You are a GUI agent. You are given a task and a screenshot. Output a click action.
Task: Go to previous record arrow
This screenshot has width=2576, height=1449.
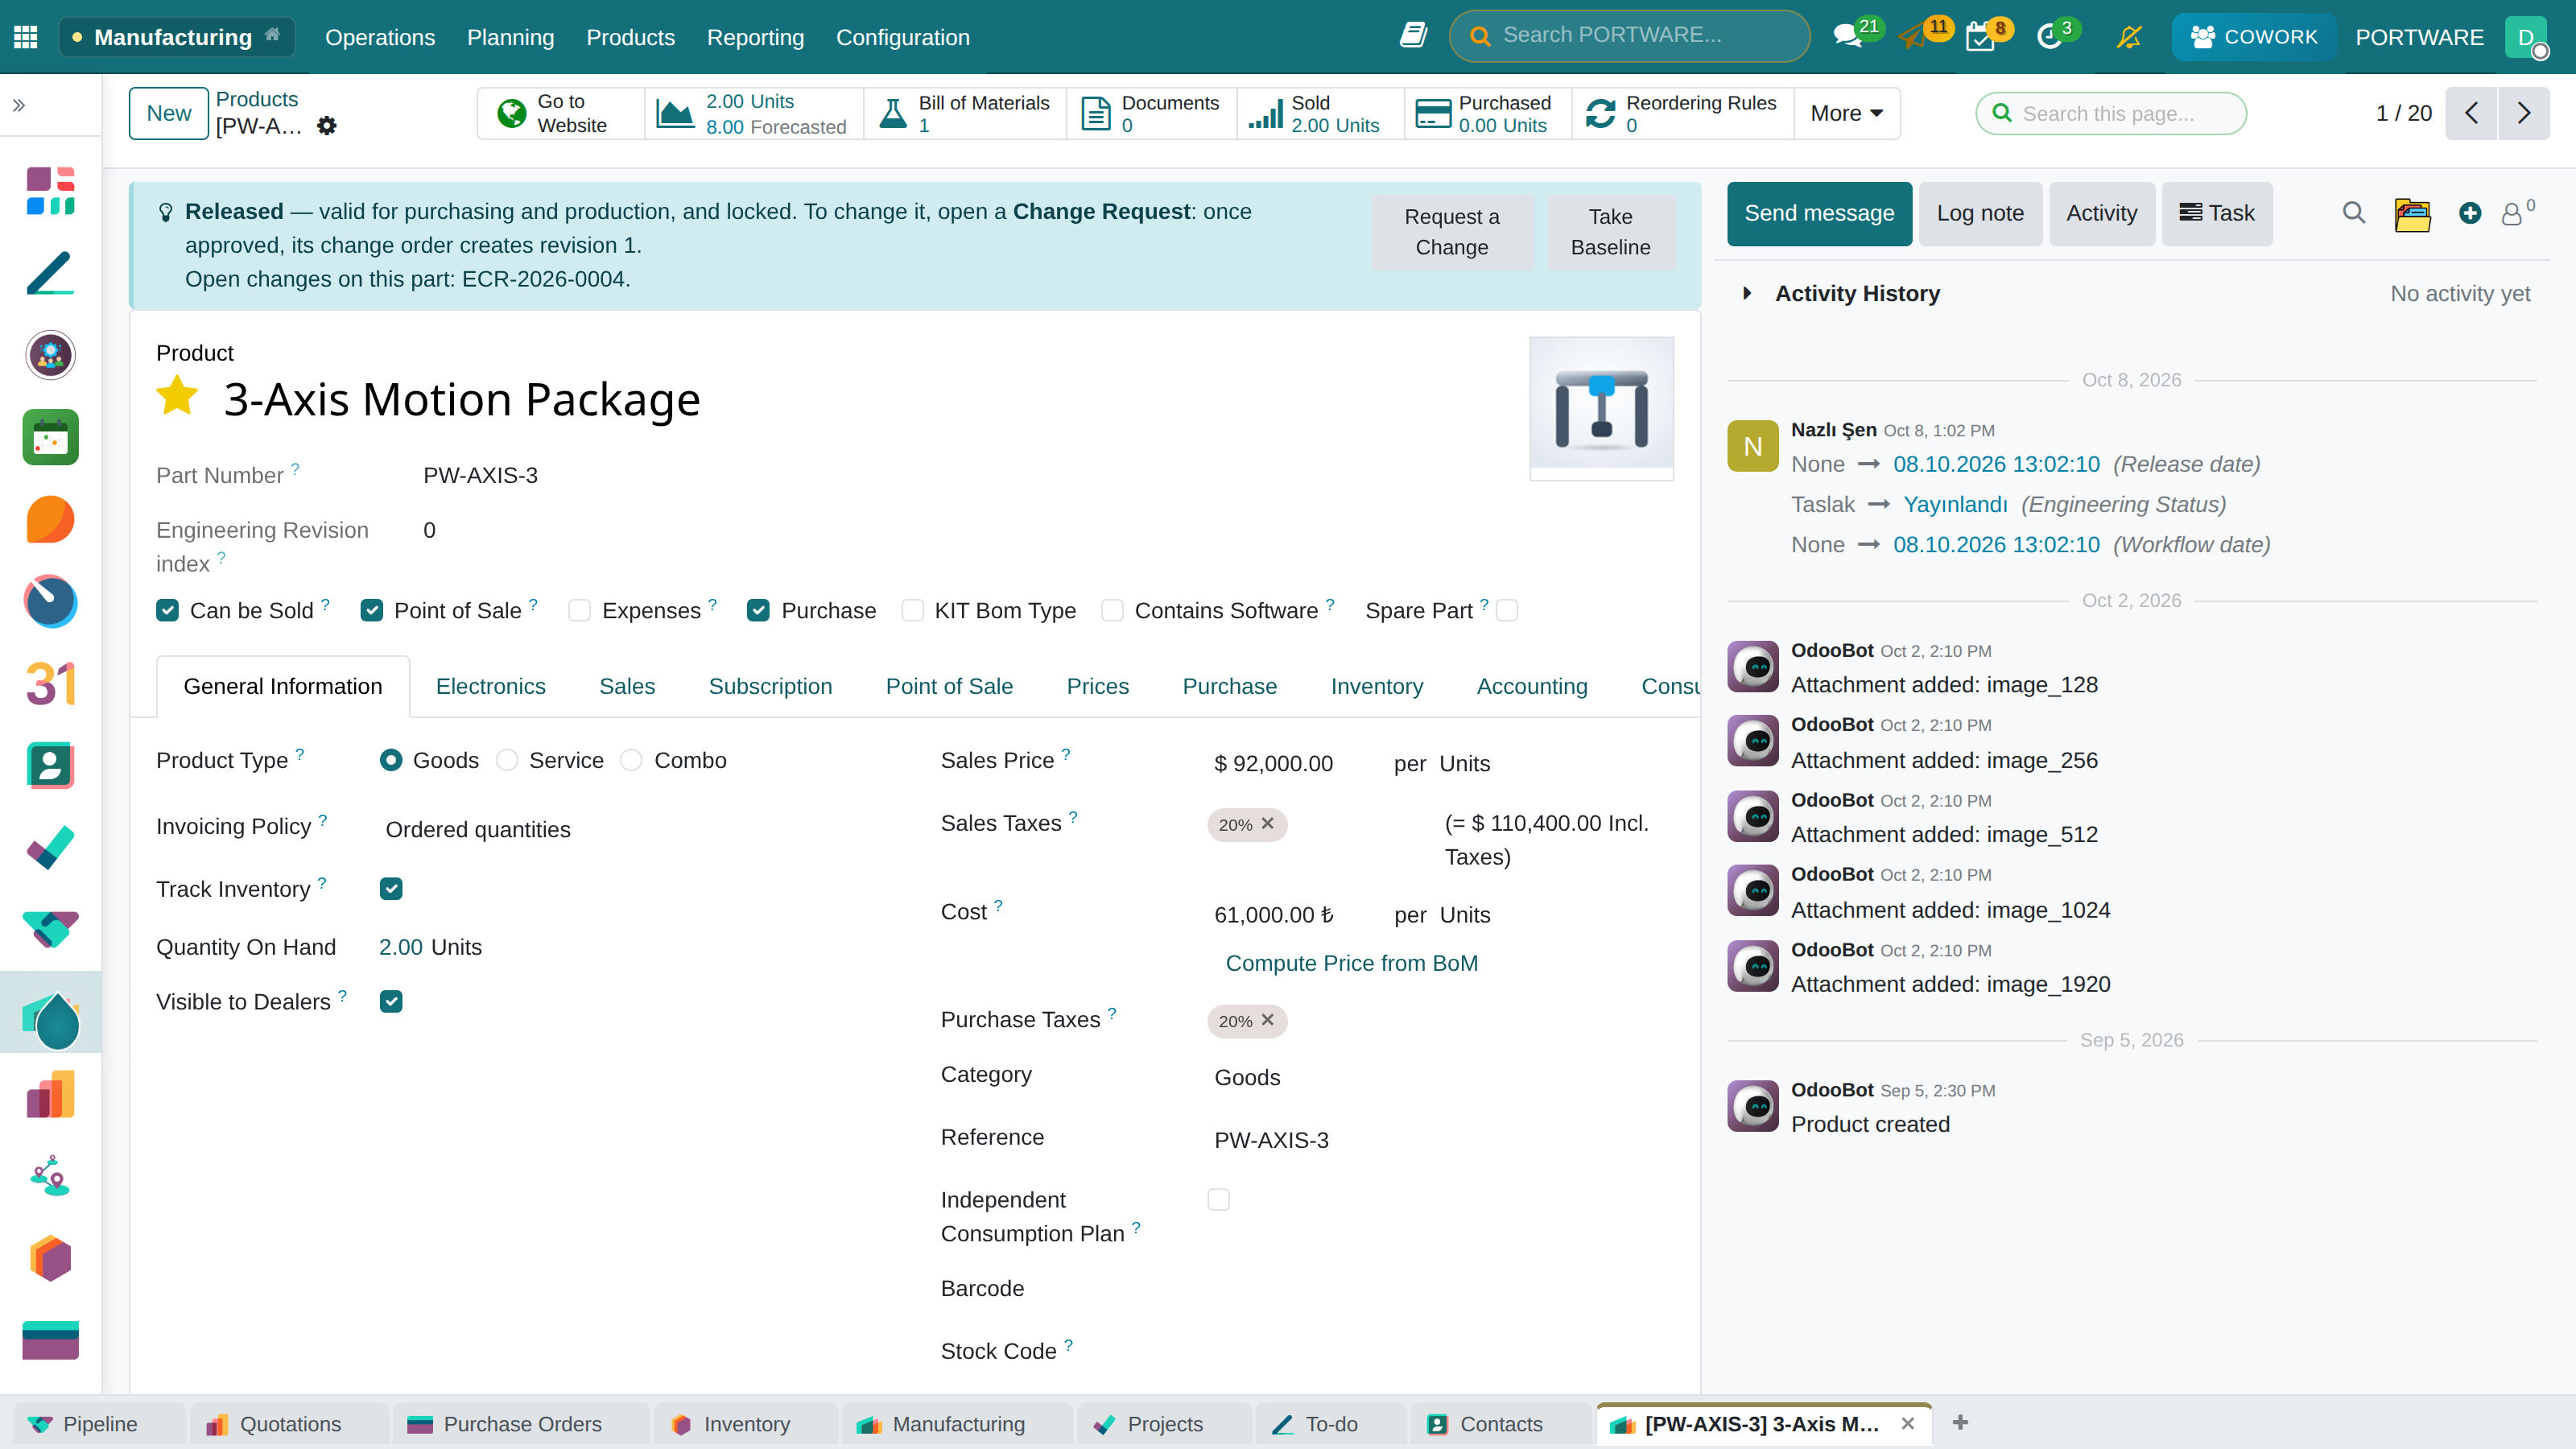click(x=2472, y=113)
